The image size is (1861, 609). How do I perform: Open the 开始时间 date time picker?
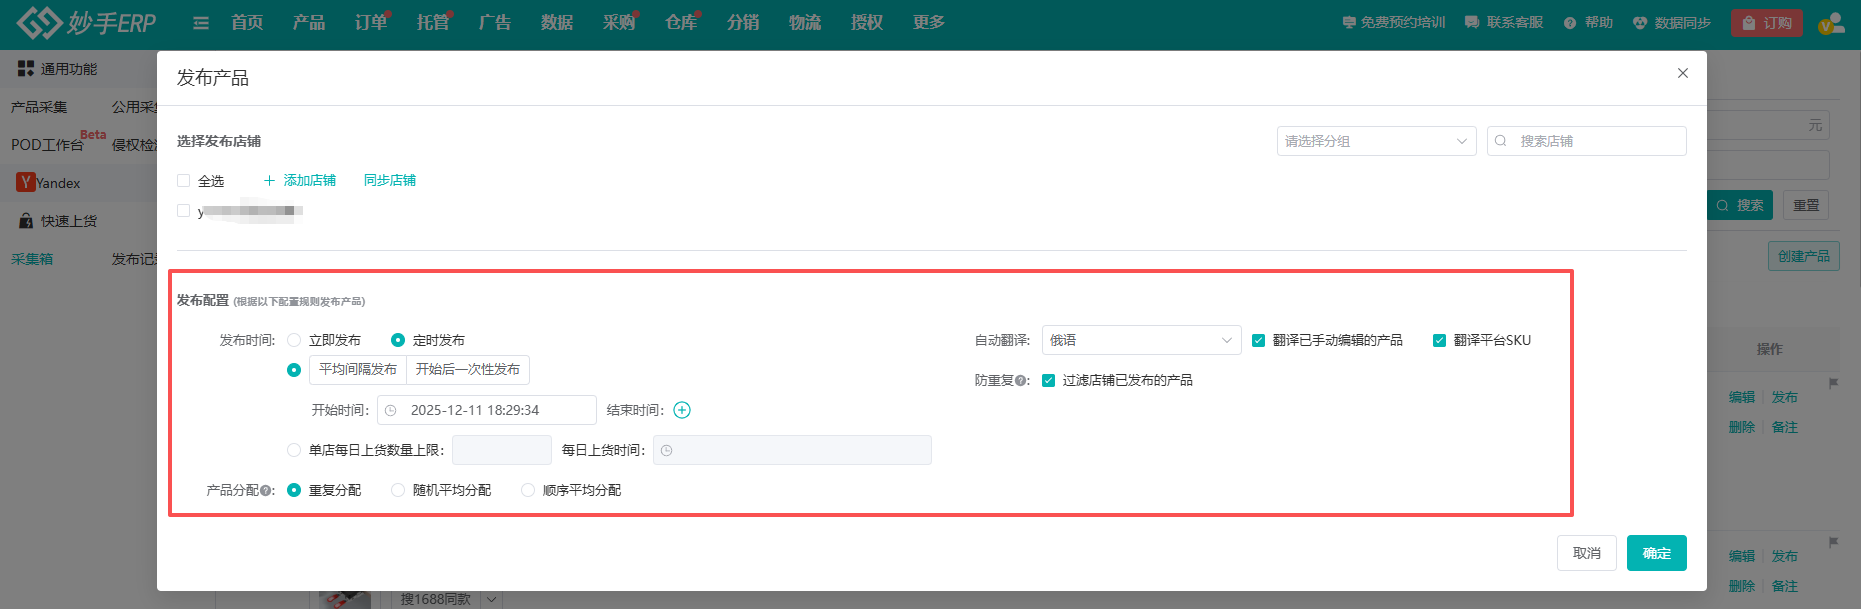click(486, 410)
